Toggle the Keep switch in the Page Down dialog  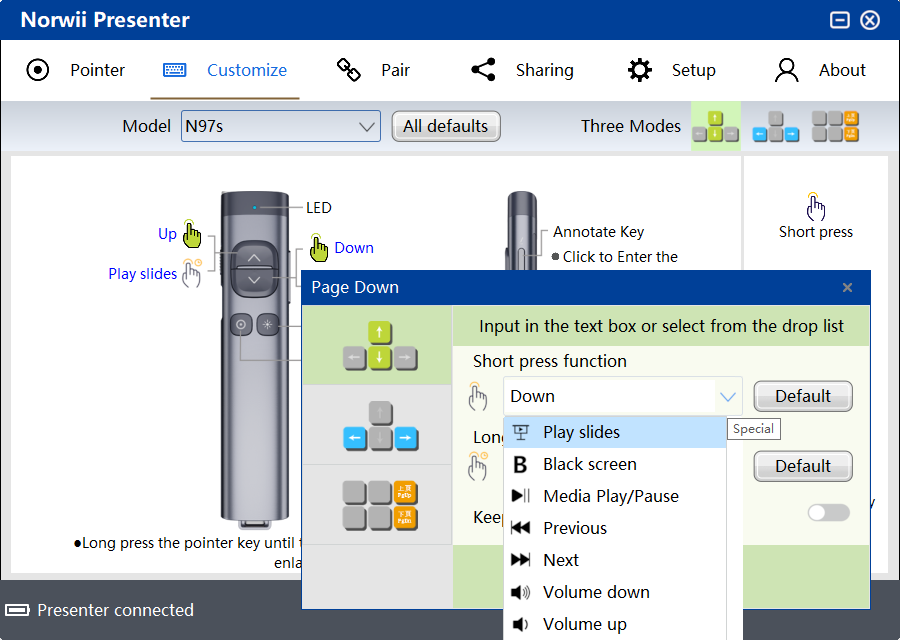click(828, 513)
